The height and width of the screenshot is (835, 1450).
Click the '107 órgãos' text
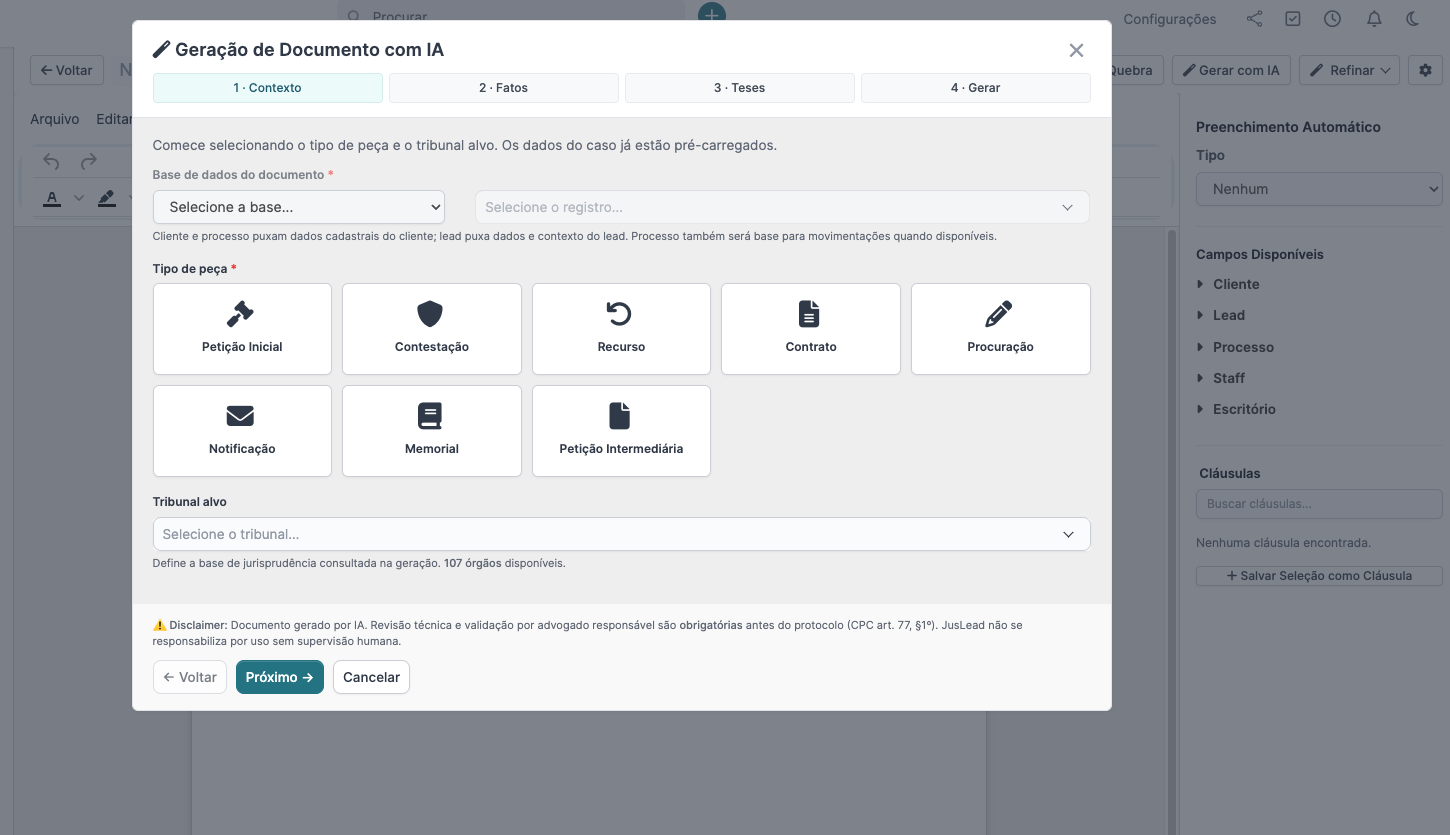coord(472,563)
